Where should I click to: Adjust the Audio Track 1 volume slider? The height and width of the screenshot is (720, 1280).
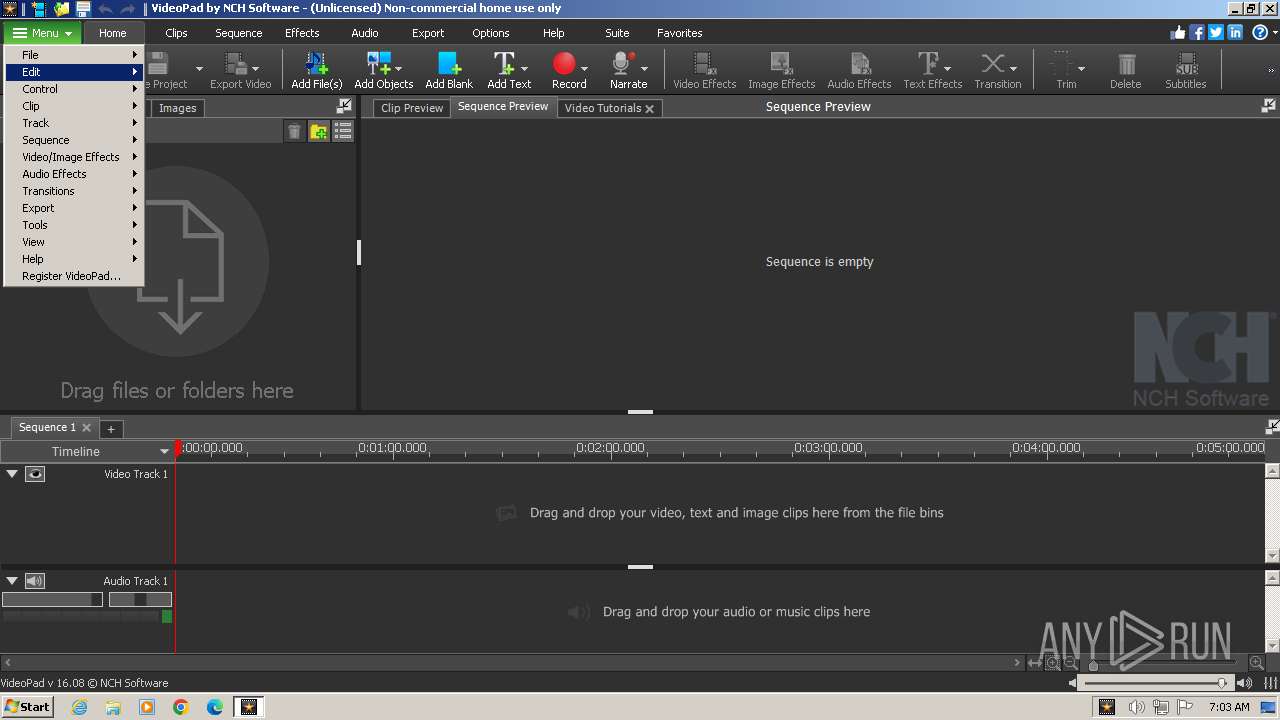(52, 599)
